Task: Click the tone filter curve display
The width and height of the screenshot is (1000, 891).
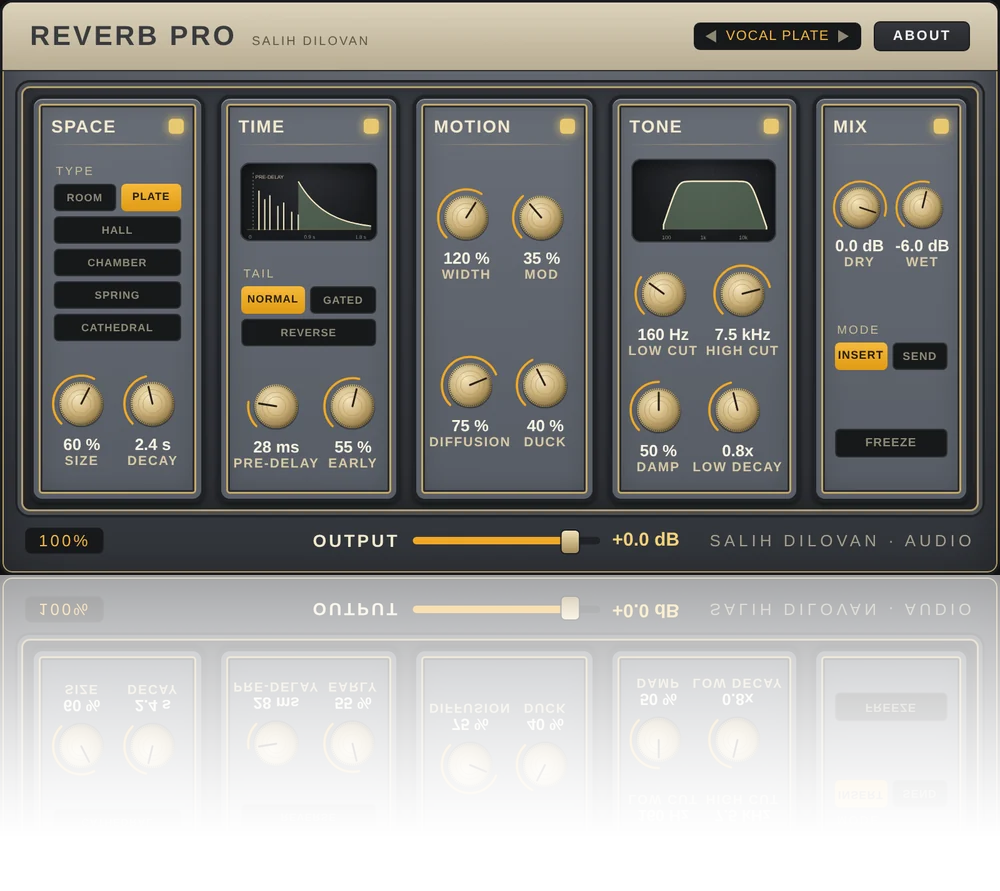Action: click(x=703, y=200)
